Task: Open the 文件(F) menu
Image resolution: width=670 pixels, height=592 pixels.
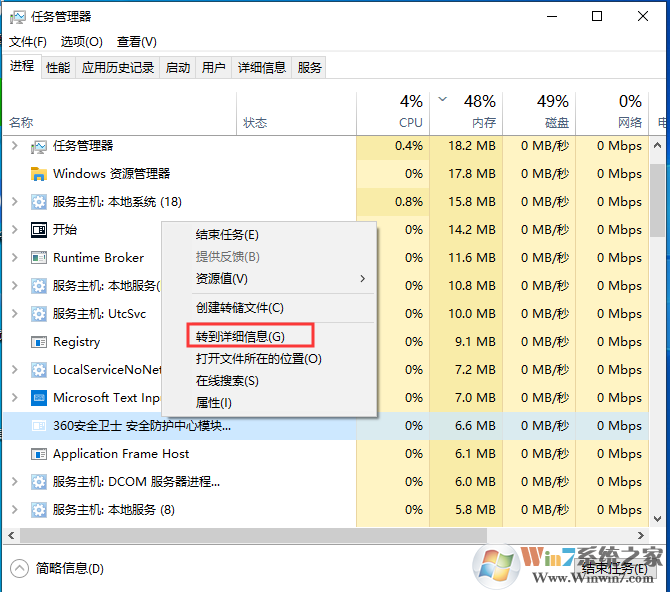Action: 28,42
